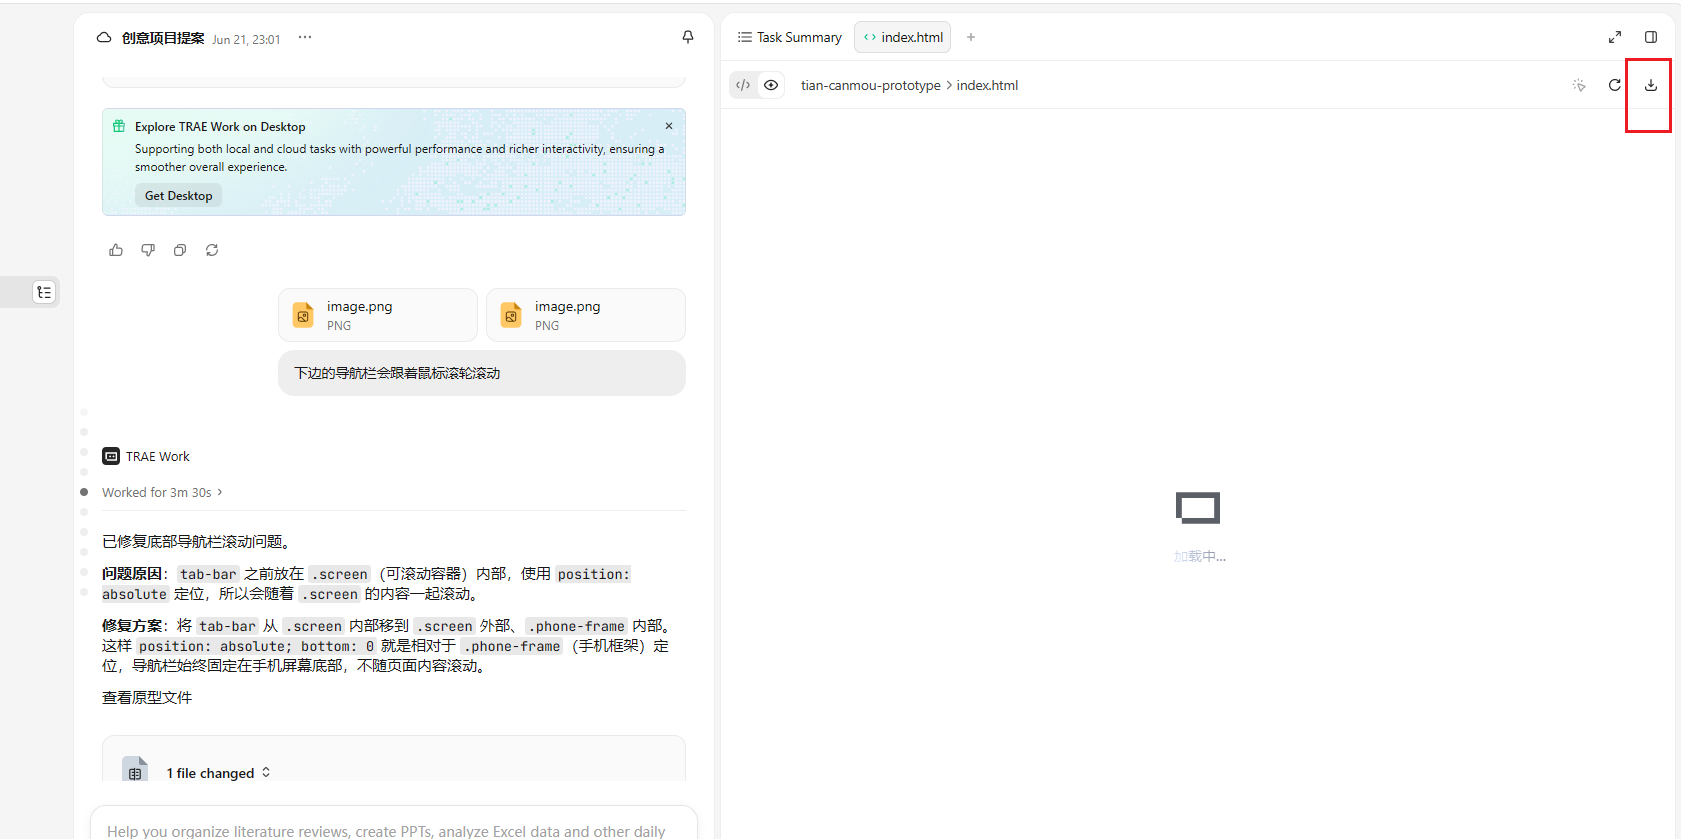Open the second image.png attachment
Image resolution: width=1681 pixels, height=839 pixels.
(586, 315)
